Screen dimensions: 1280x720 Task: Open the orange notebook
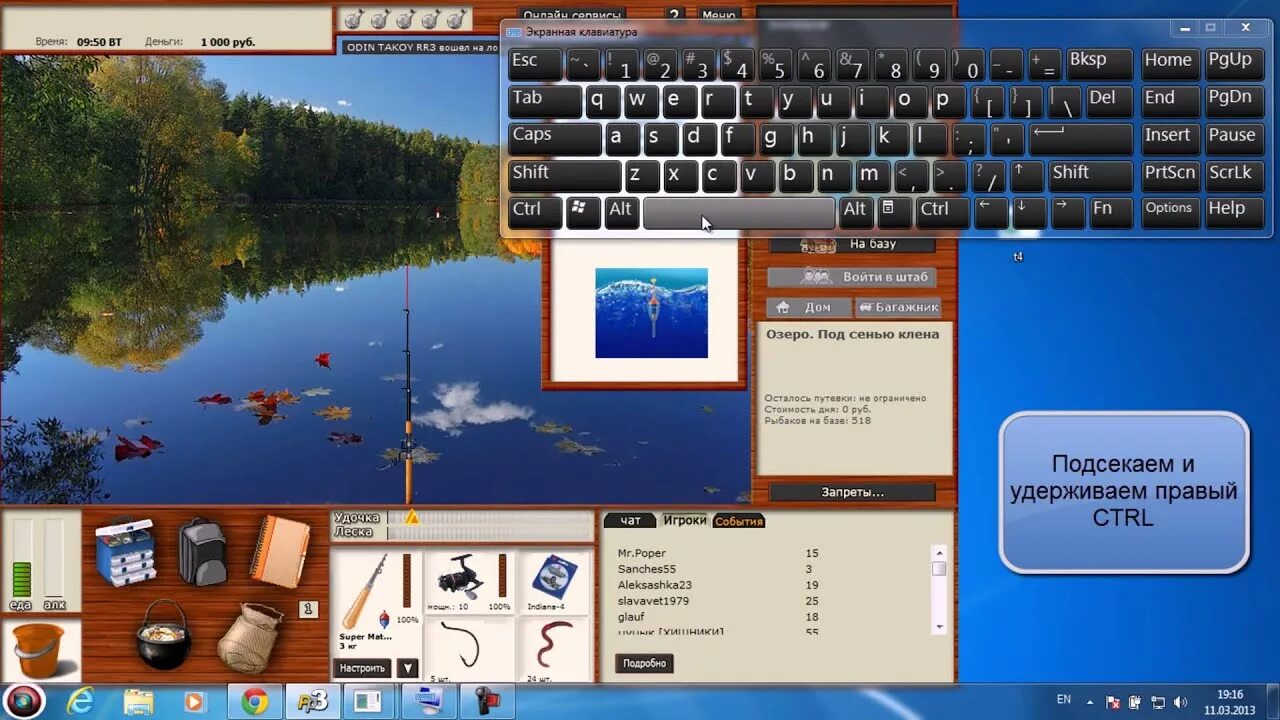(279, 550)
